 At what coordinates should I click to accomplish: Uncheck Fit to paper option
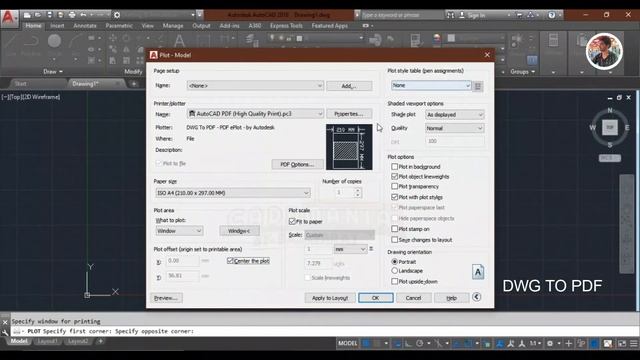(x=292, y=221)
